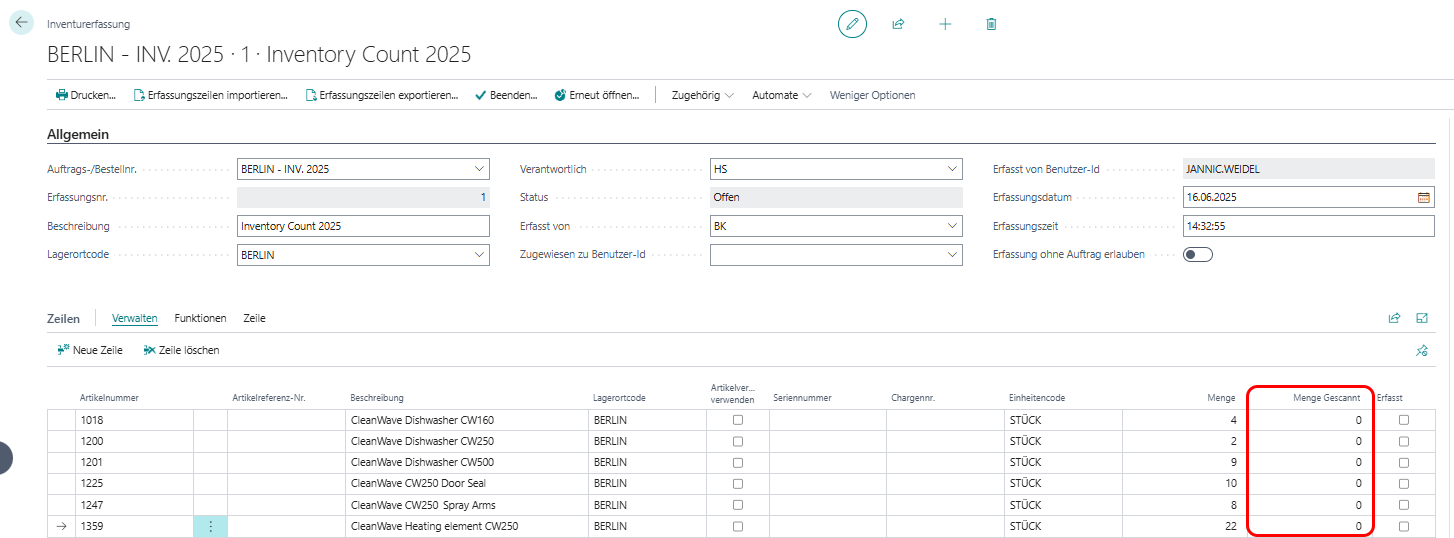Click the plus icon to create new
The width and height of the screenshot is (1454, 538).
coord(945,24)
